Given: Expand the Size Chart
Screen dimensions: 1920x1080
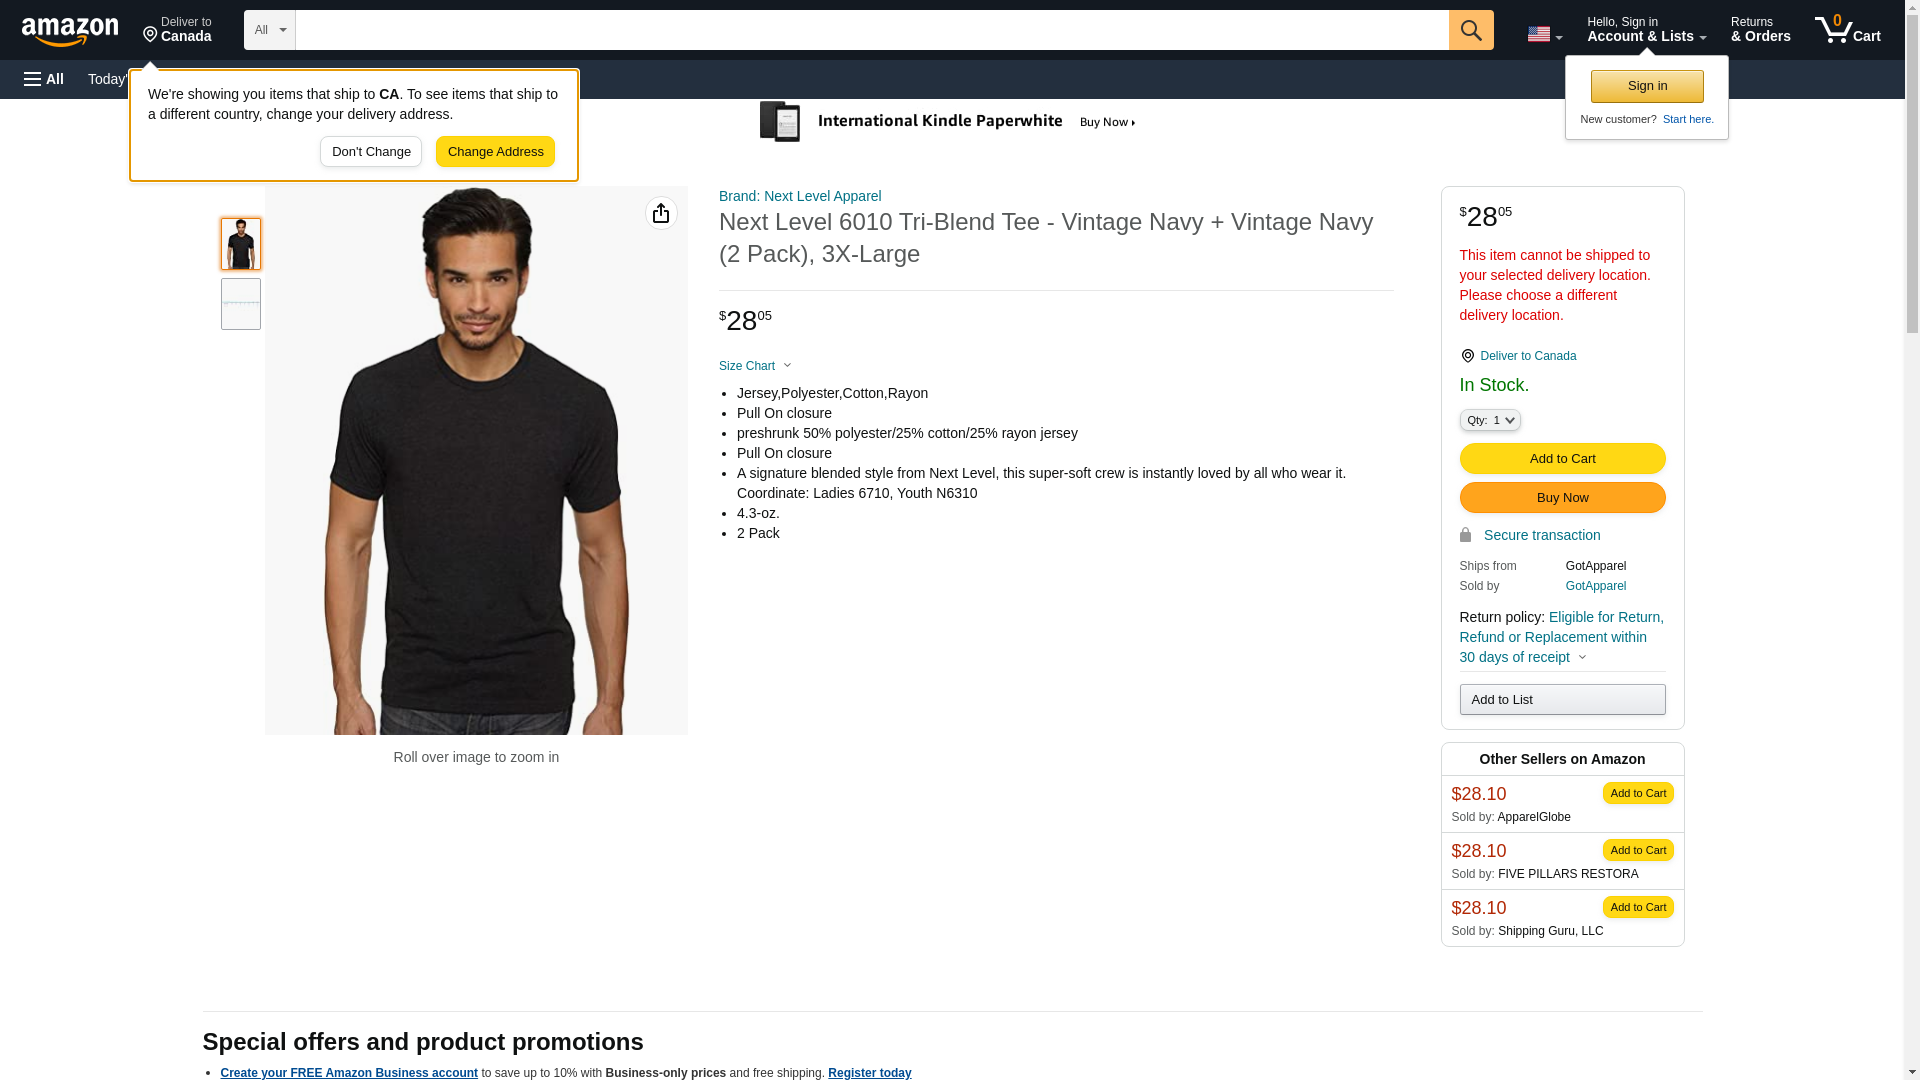Looking at the screenshot, I should coord(755,366).
